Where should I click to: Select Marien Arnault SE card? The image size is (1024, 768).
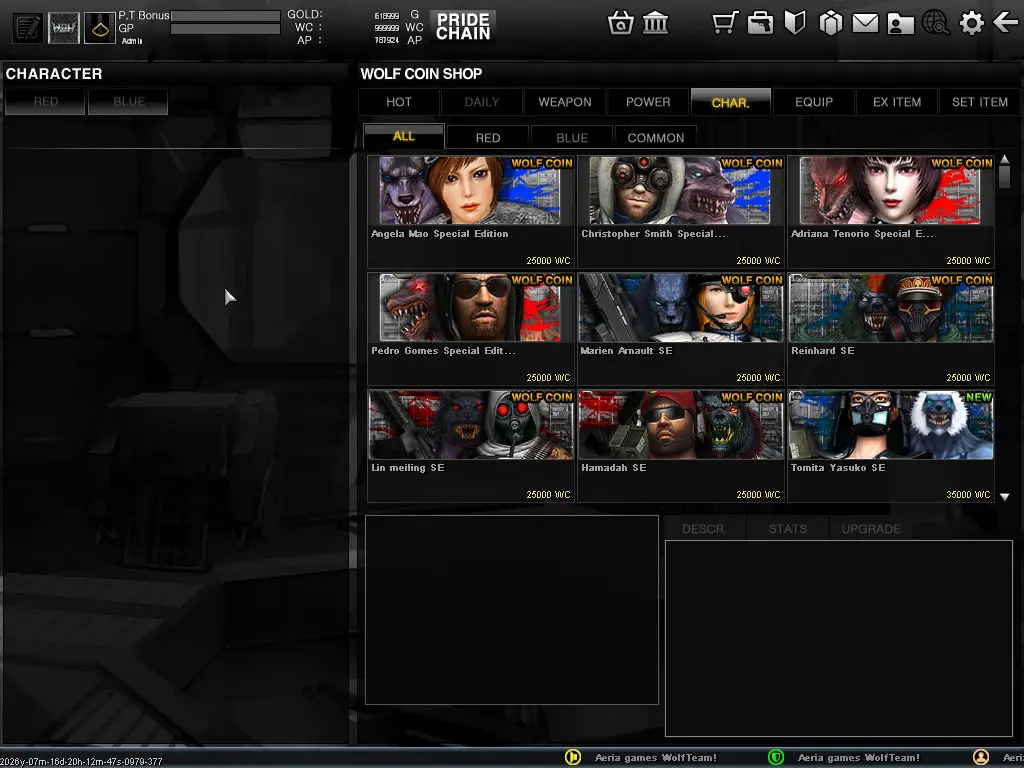pos(680,328)
